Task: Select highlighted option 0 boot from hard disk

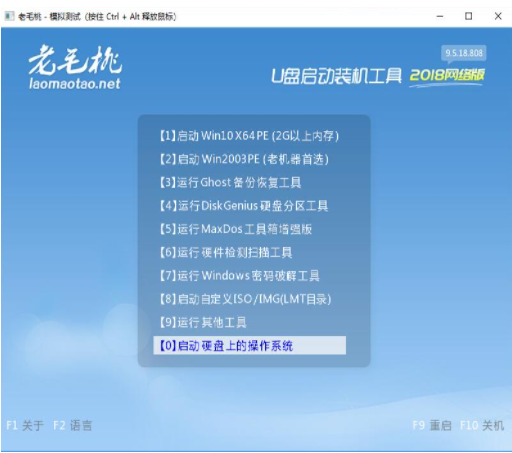Action: point(249,345)
